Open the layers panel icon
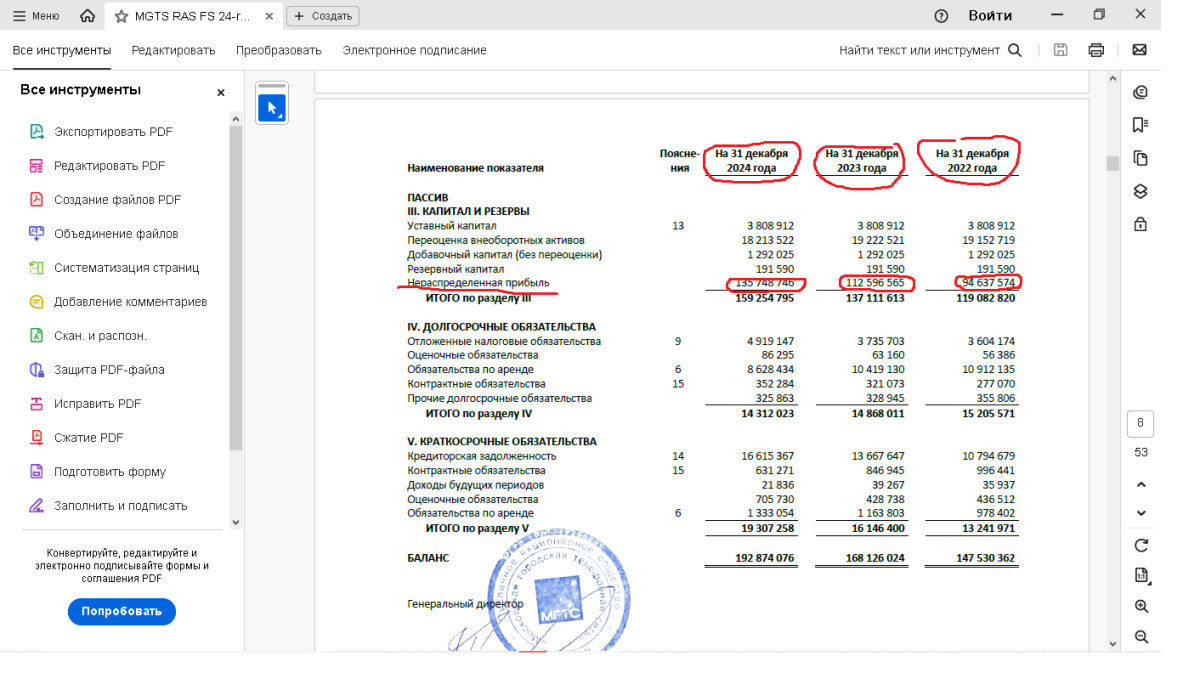1200x690 pixels. (x=1140, y=191)
